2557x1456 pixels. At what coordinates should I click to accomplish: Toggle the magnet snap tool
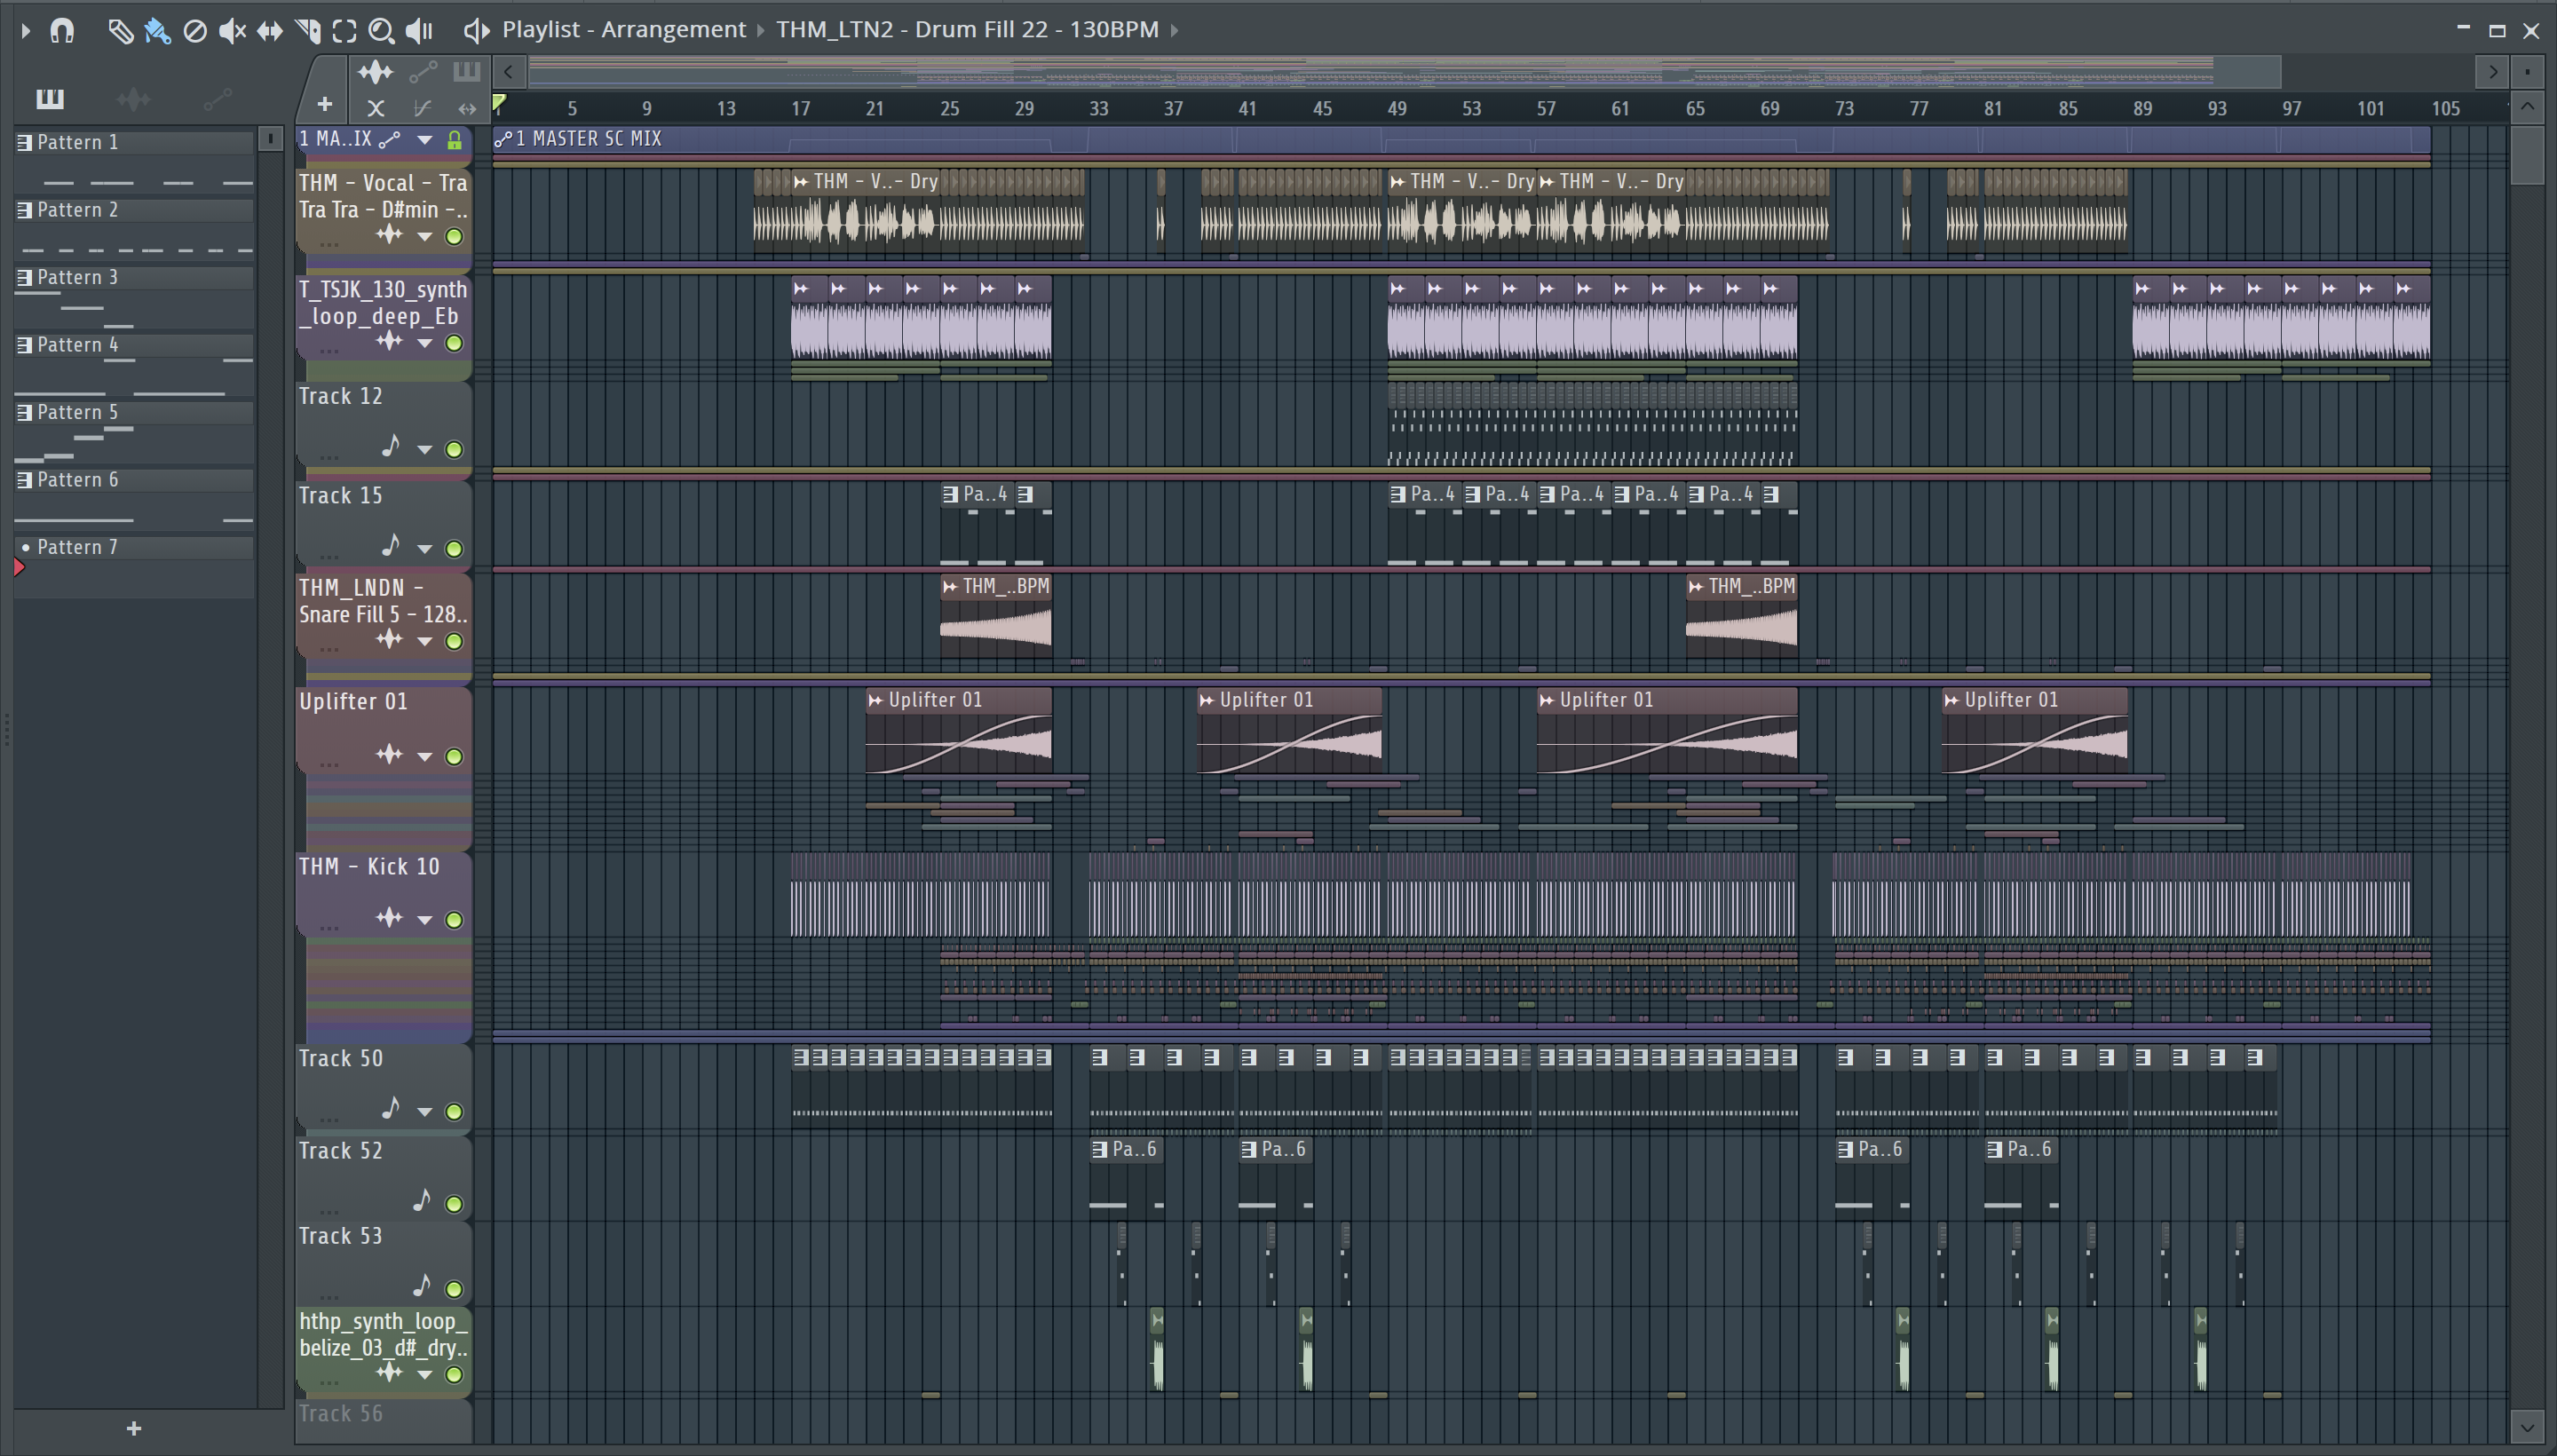point(62,31)
